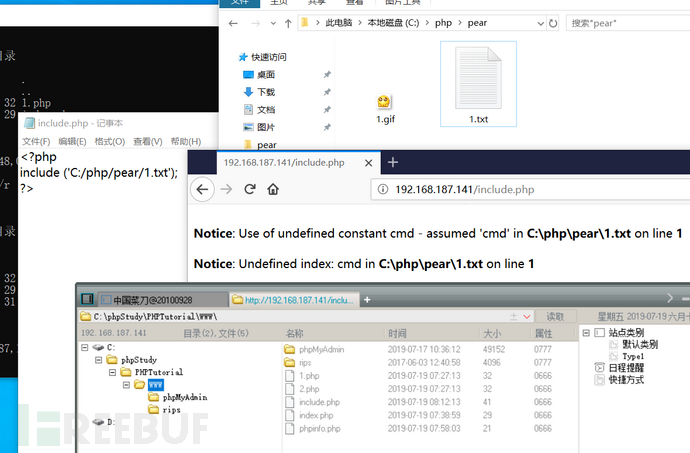Select 此电脑 in Explorer breadcrumb

(x=338, y=23)
